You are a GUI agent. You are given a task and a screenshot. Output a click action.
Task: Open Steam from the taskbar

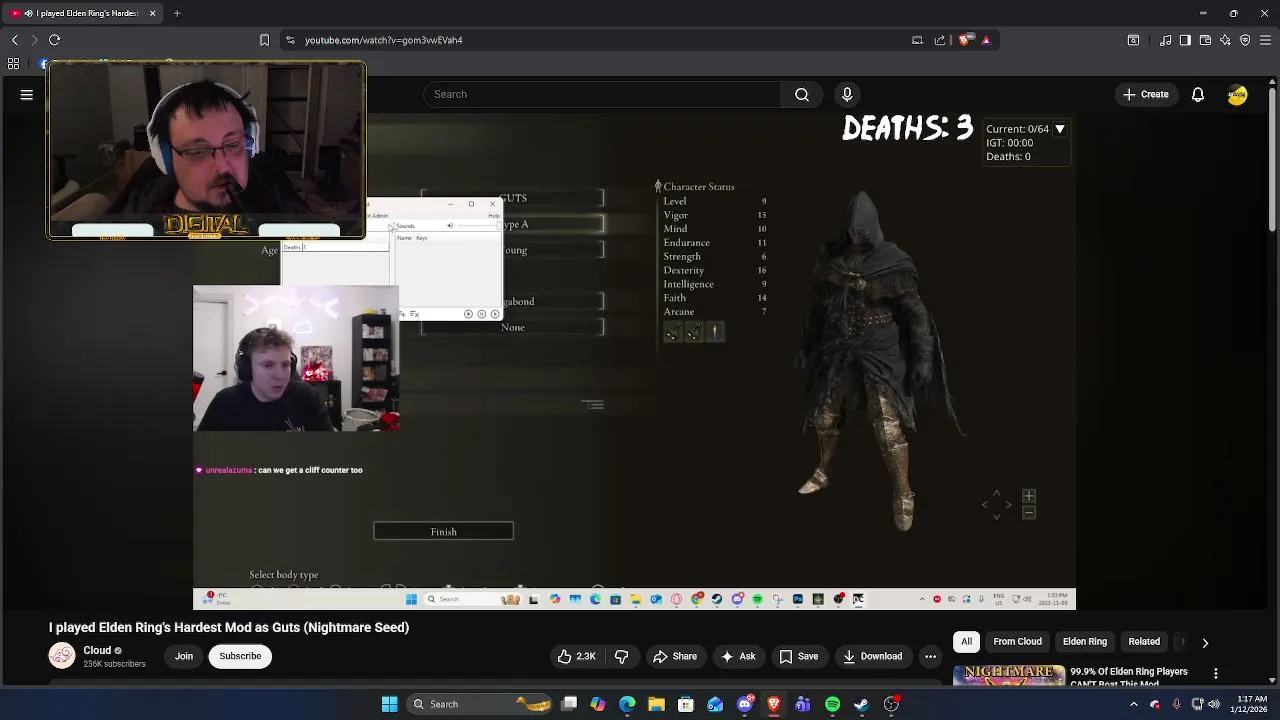coord(862,704)
